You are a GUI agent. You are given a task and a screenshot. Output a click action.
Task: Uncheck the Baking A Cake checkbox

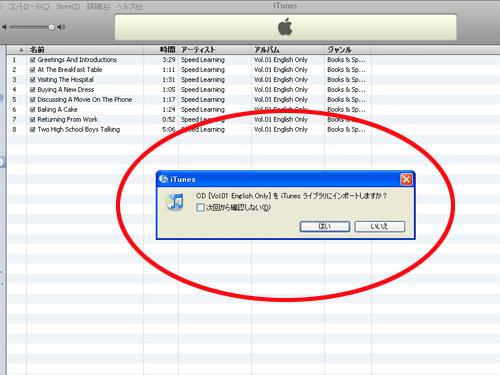click(x=33, y=110)
